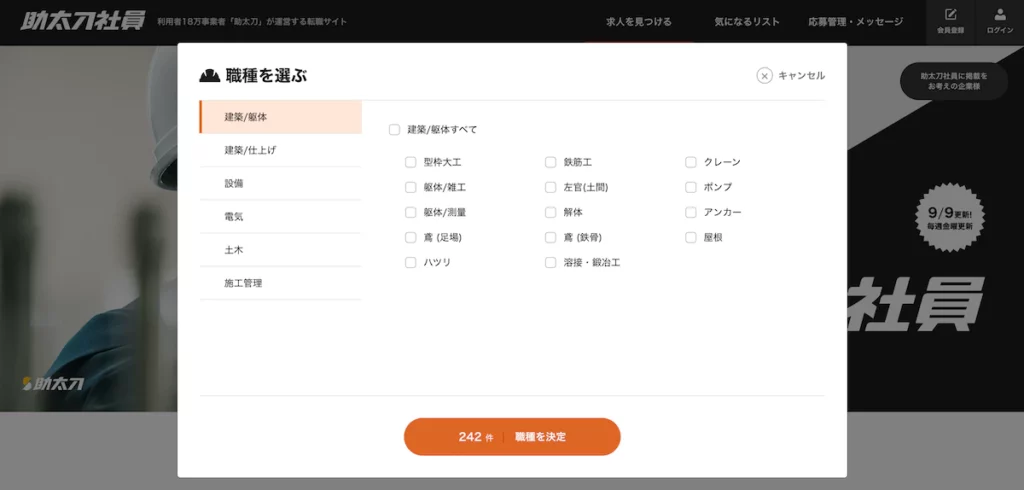Check the 躯体/雑工 checkbox
The height and width of the screenshot is (490, 1024).
410,188
